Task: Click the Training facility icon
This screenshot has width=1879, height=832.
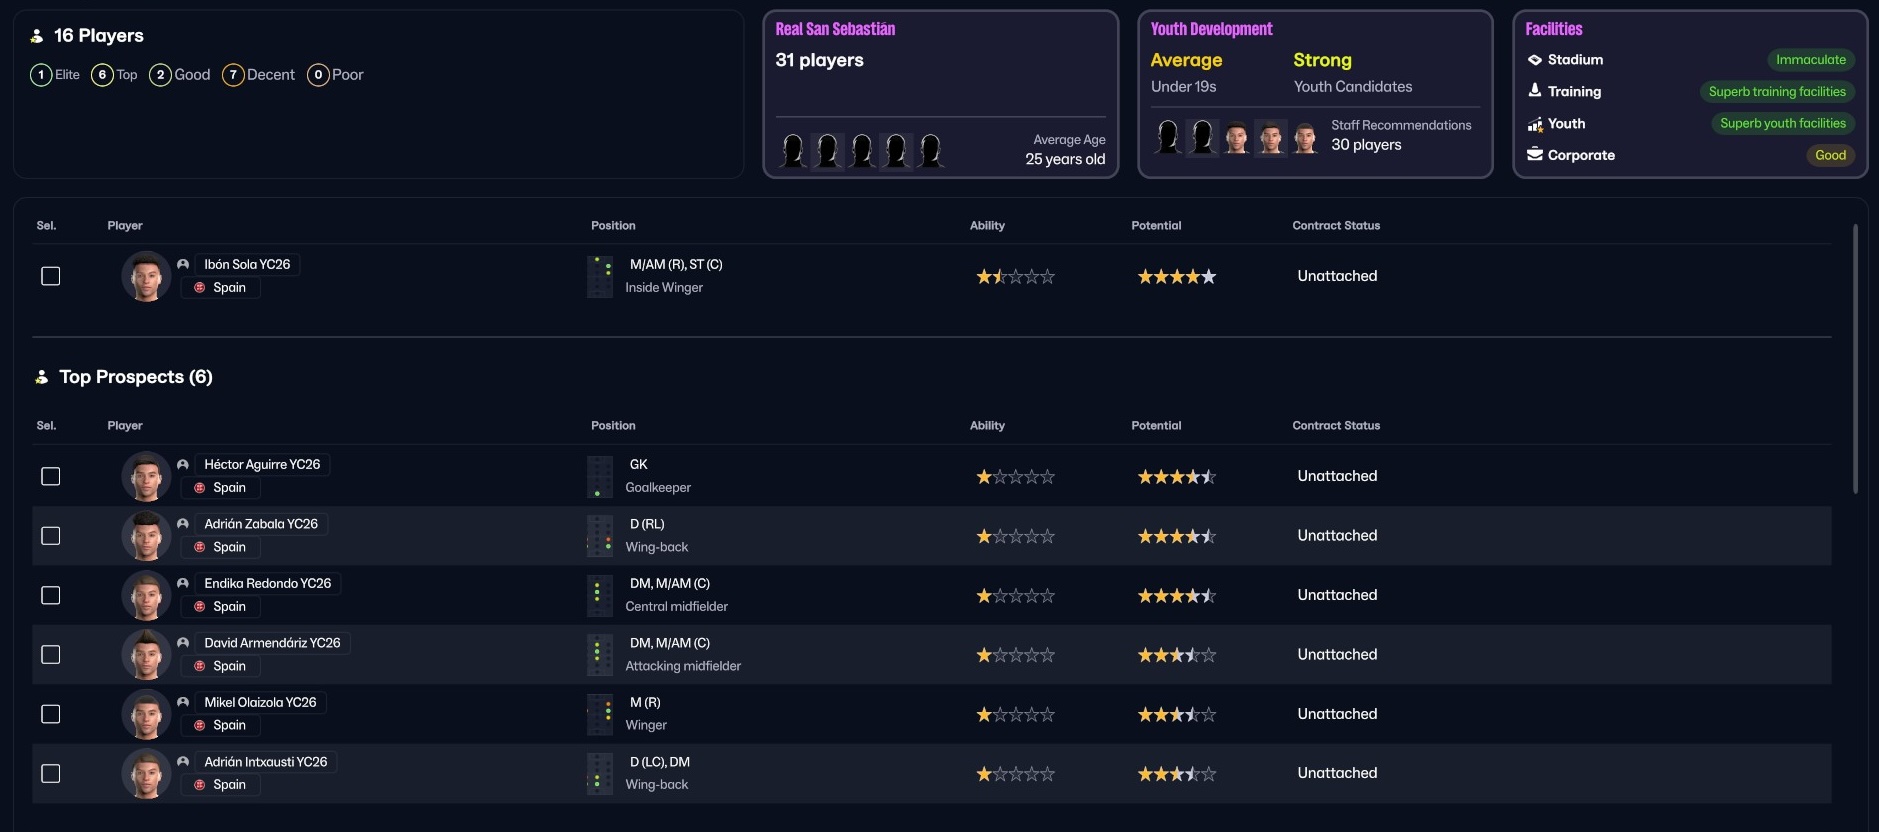Action: click(x=1534, y=91)
